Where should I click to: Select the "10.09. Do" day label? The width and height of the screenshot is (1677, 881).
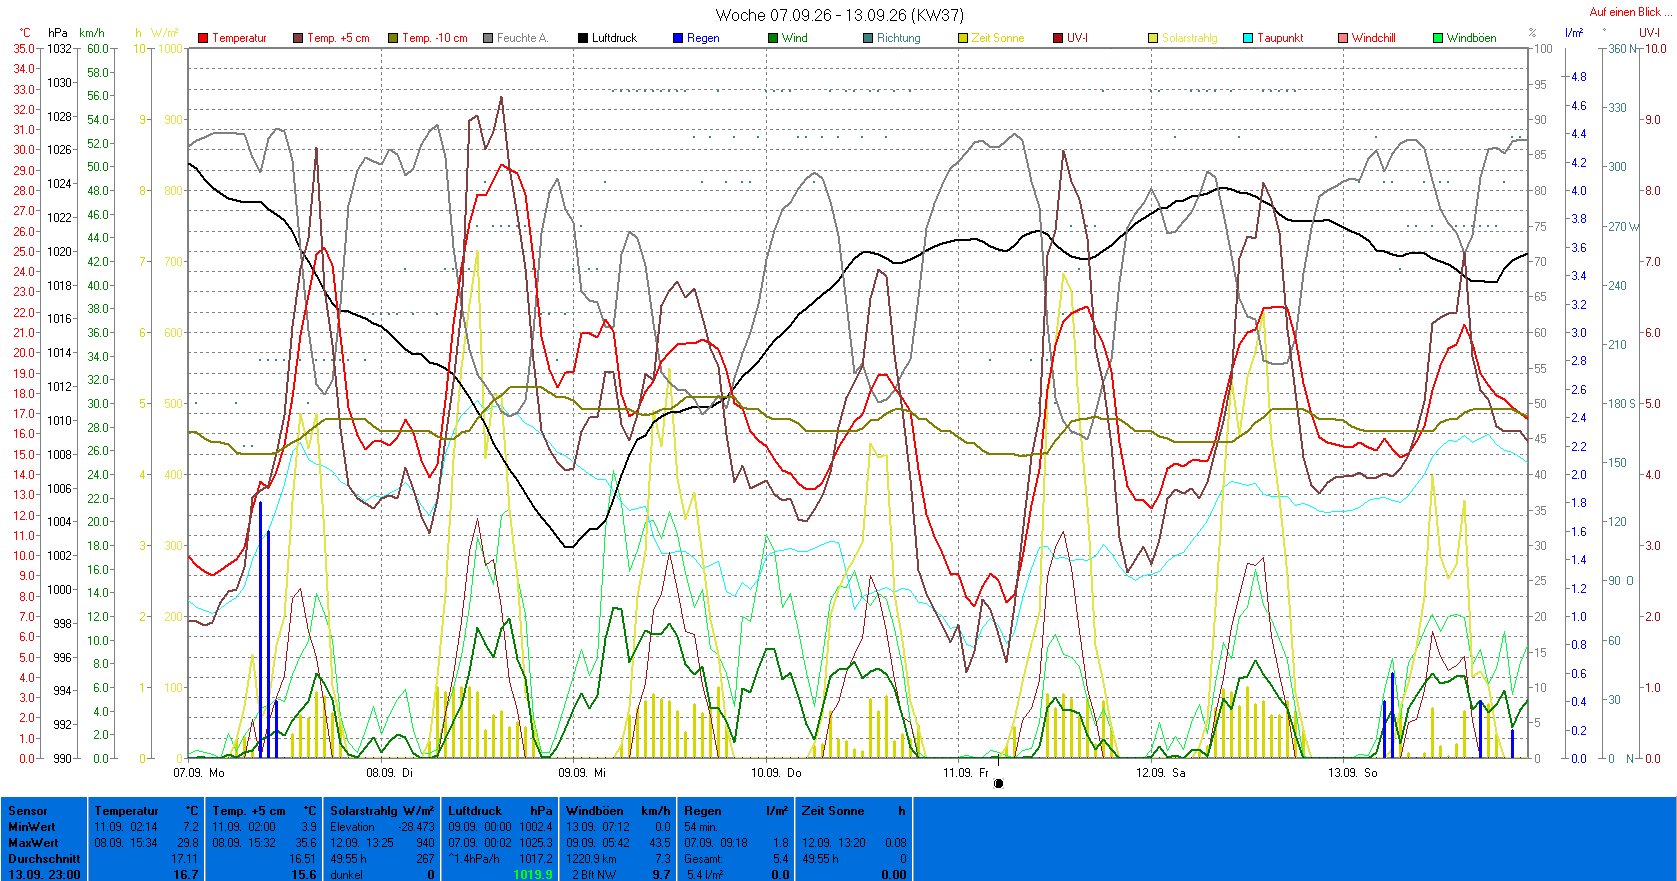776,772
